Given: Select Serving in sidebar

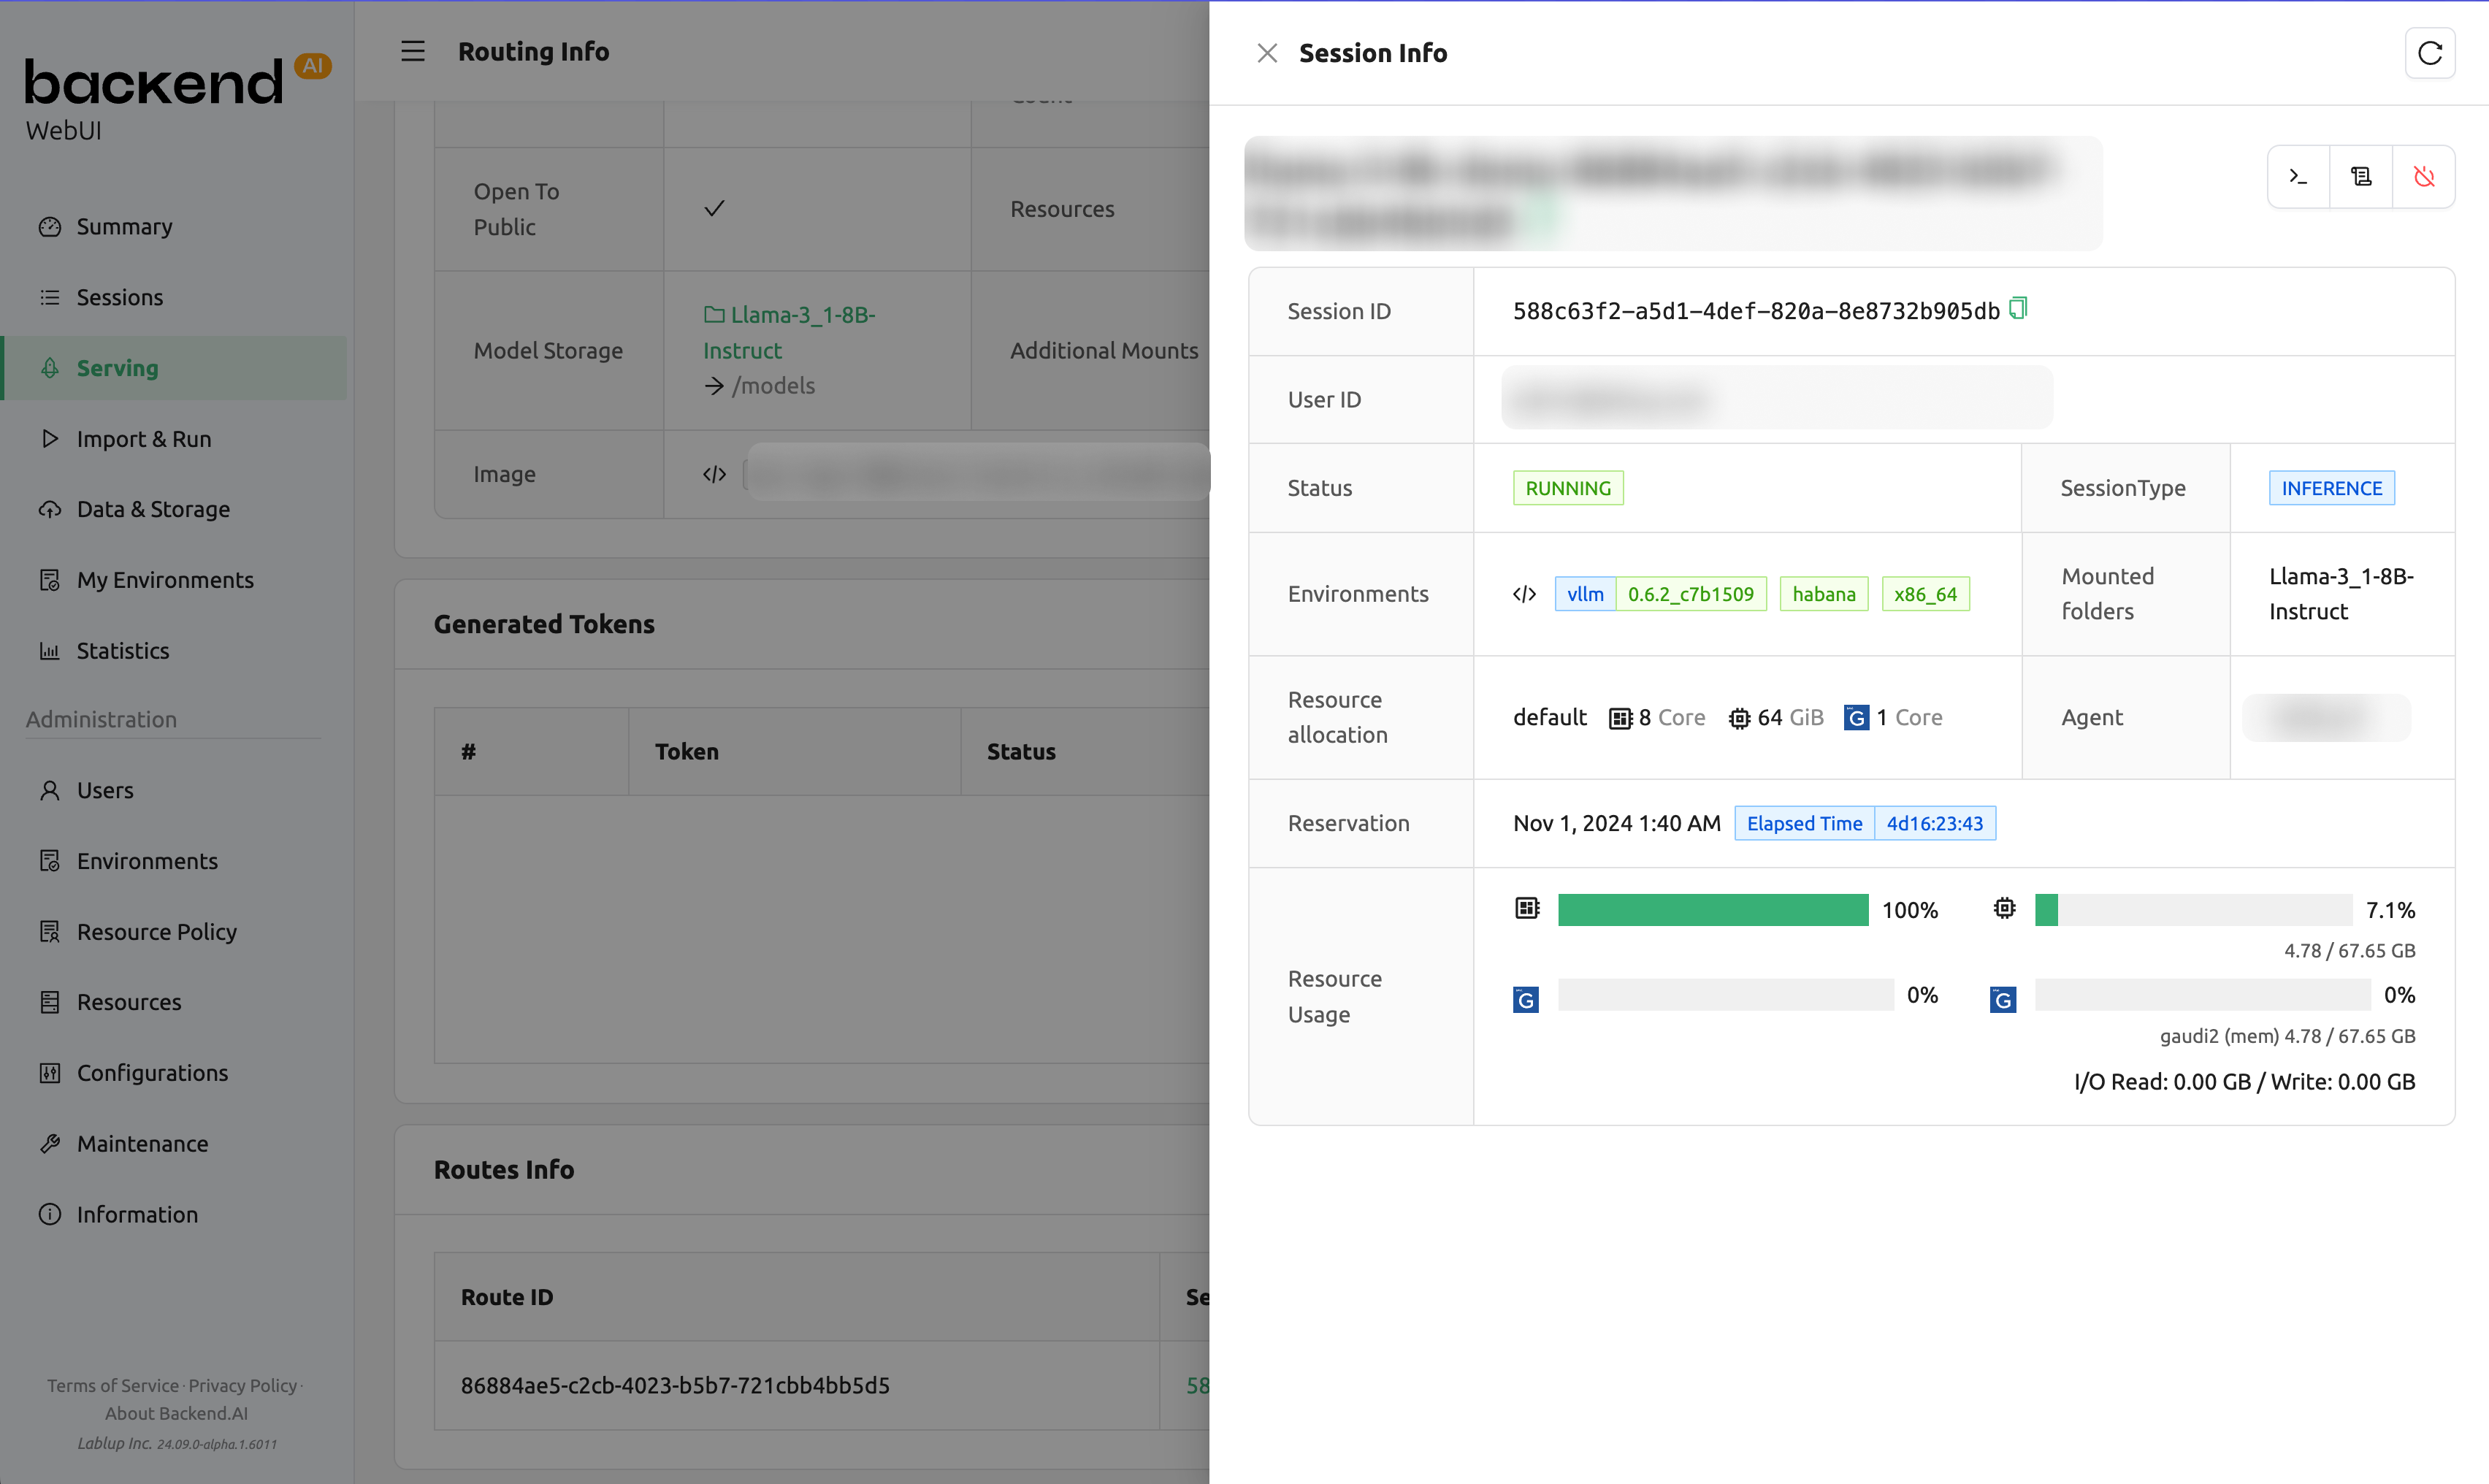Looking at the screenshot, I should pos(175,368).
